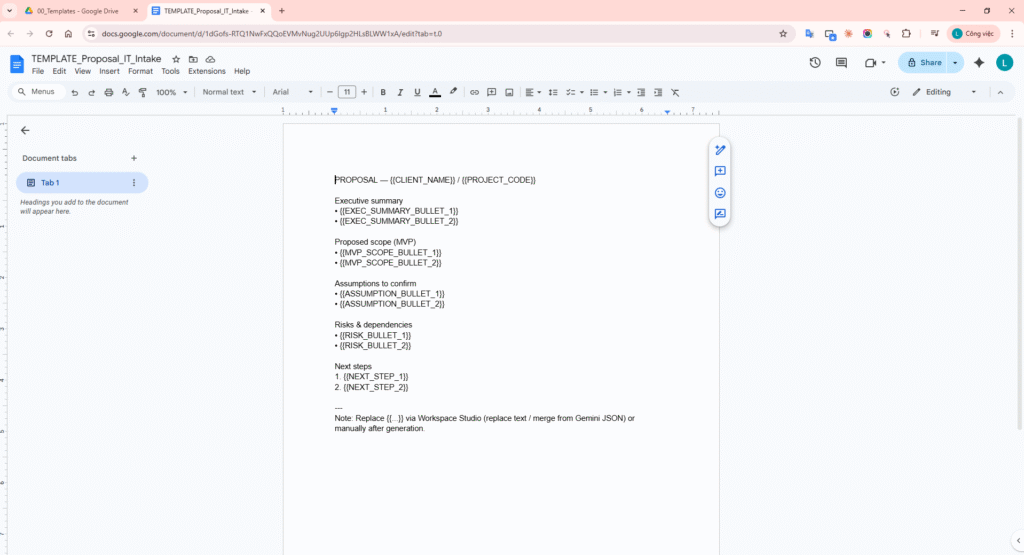Clear formatting with the toolbar icon
This screenshot has width=1024, height=555.
pos(675,92)
